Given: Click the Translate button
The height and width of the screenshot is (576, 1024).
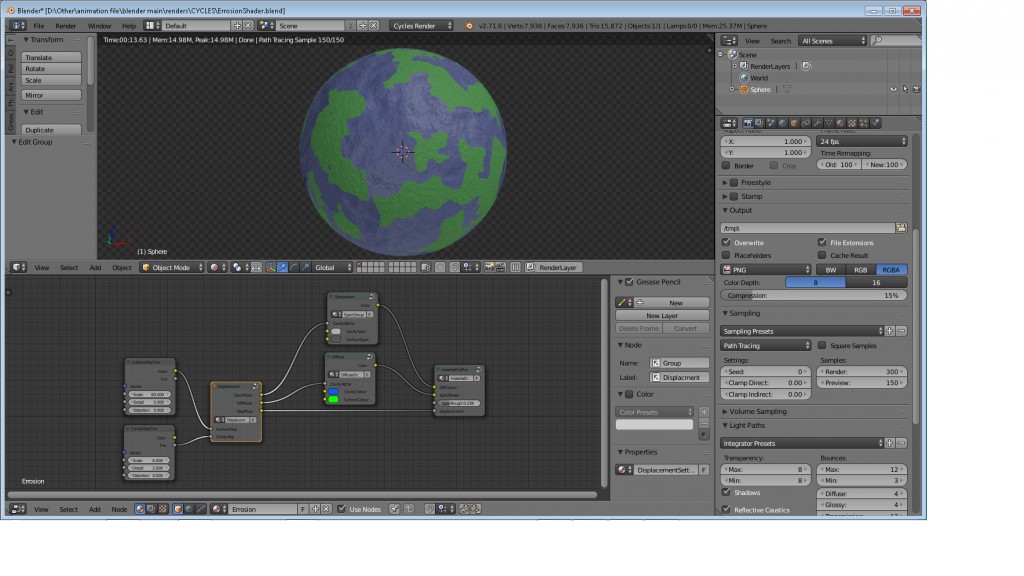Looking at the screenshot, I should click(50, 57).
